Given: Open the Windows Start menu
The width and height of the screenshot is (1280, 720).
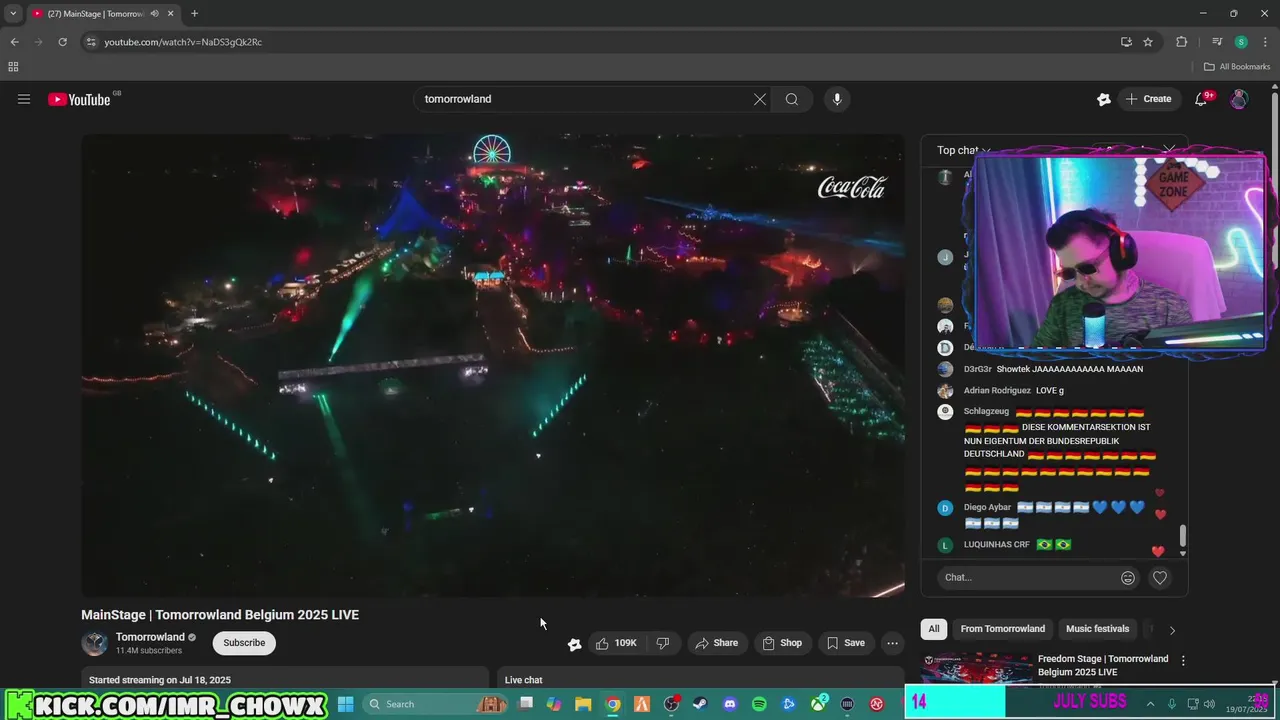Looking at the screenshot, I should pos(345,704).
